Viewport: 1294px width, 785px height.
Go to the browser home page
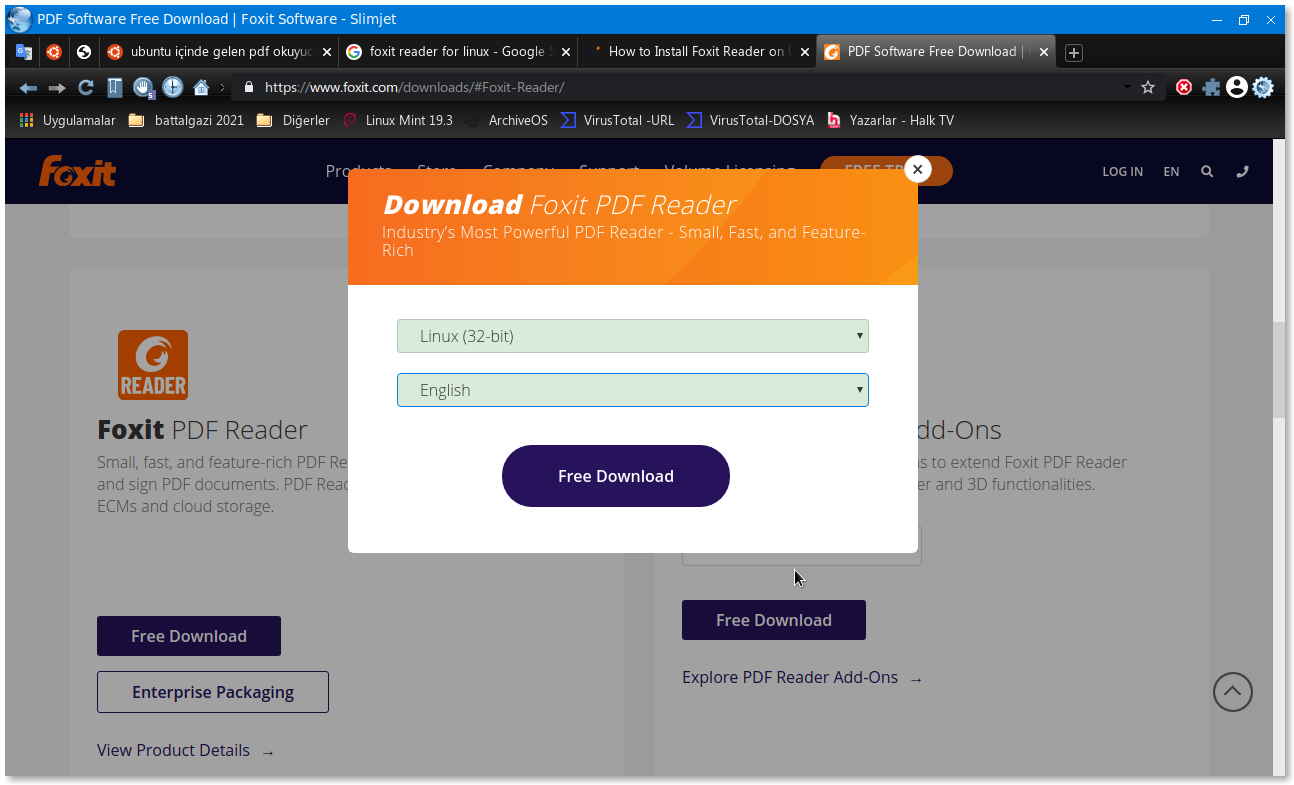[201, 87]
